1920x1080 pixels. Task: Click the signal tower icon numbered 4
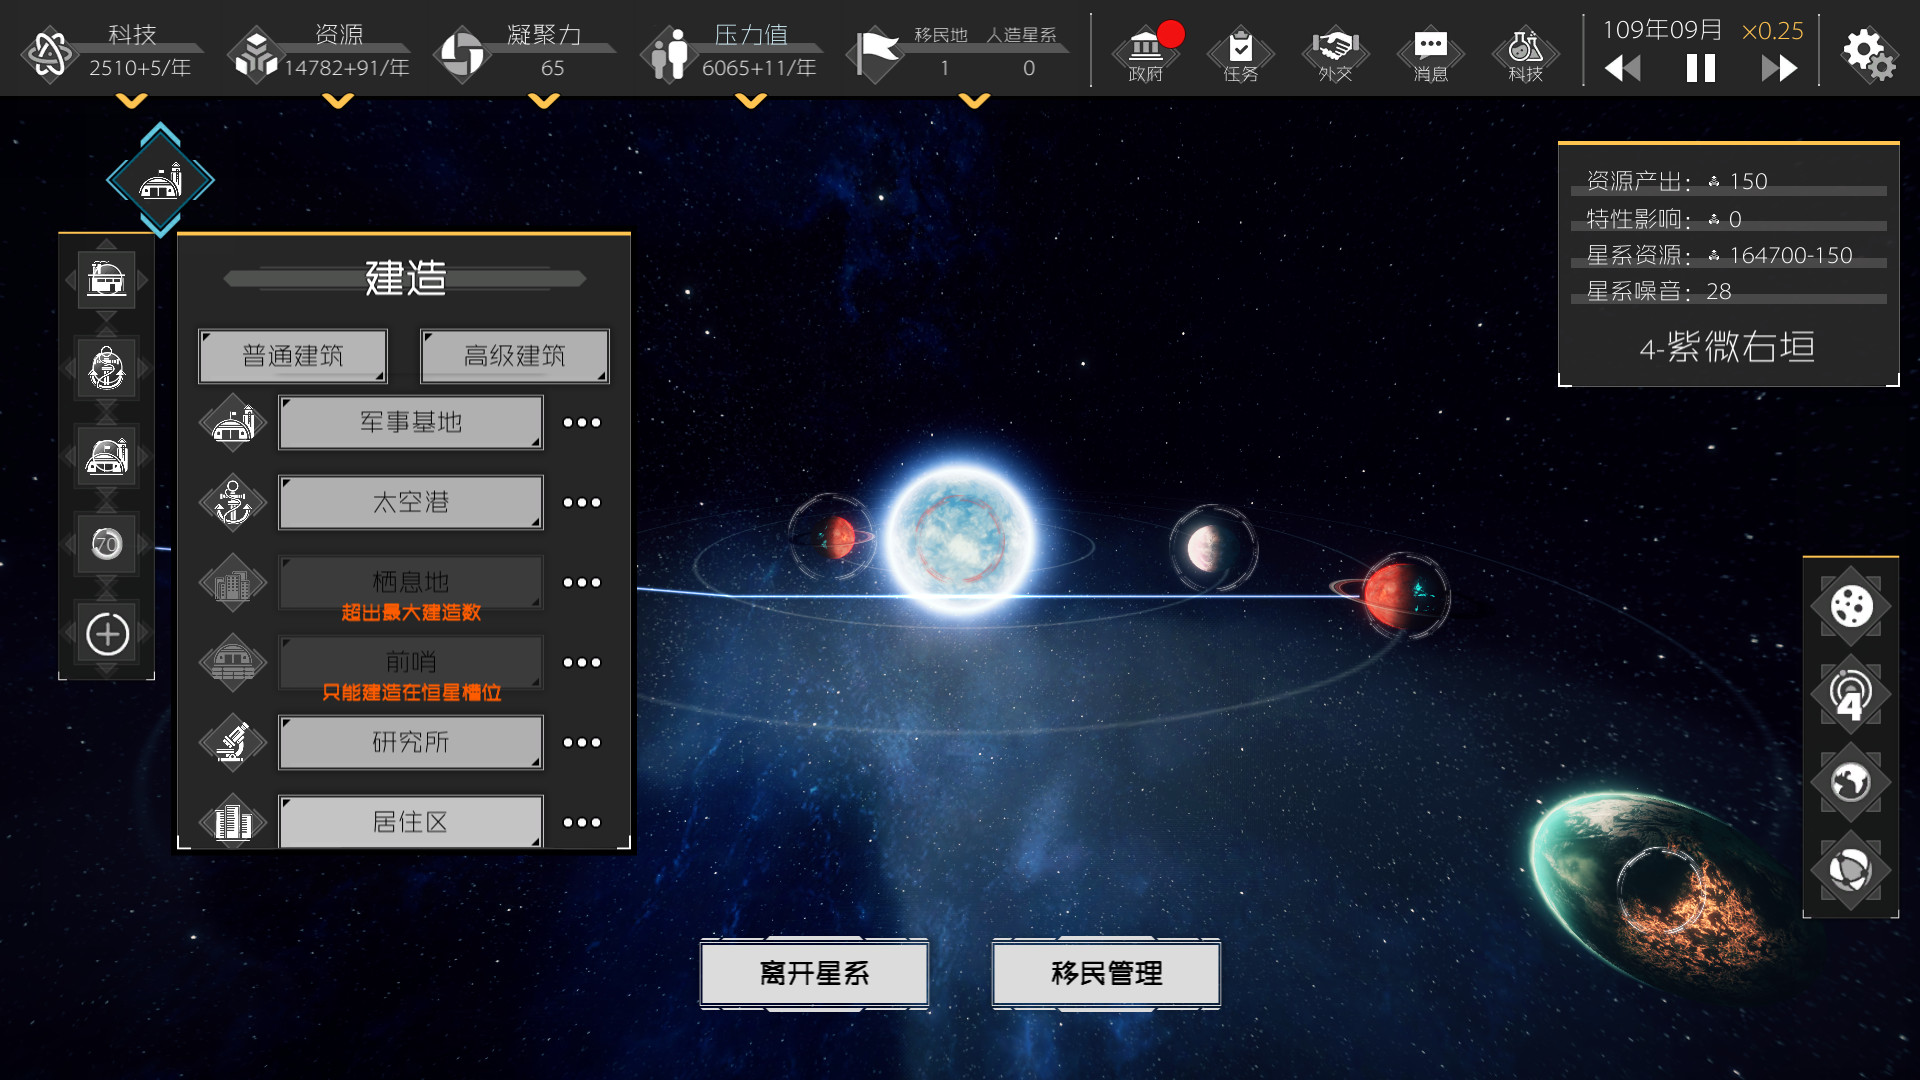pos(1850,694)
